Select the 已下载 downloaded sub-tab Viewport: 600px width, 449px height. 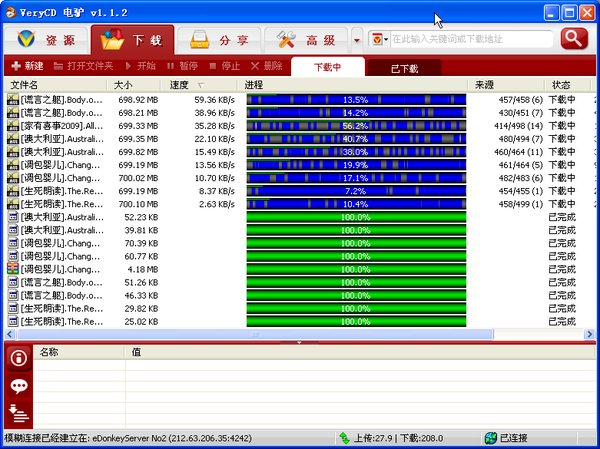click(x=404, y=69)
